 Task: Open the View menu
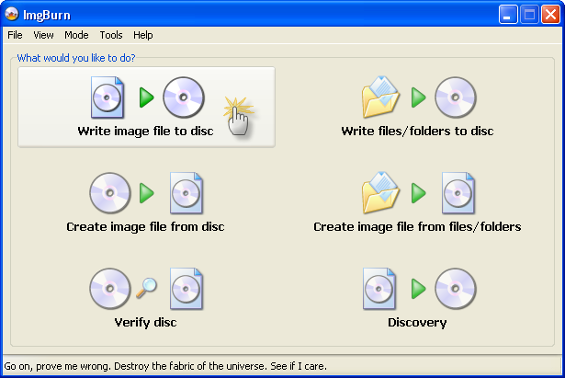click(43, 35)
